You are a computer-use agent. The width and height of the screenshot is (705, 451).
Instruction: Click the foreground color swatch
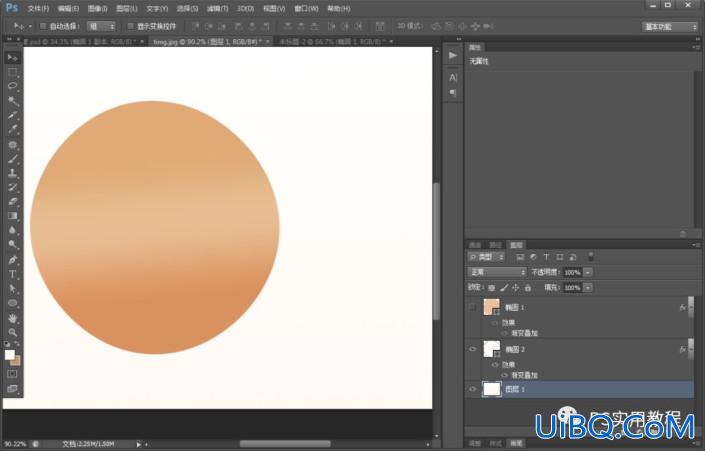[9, 355]
